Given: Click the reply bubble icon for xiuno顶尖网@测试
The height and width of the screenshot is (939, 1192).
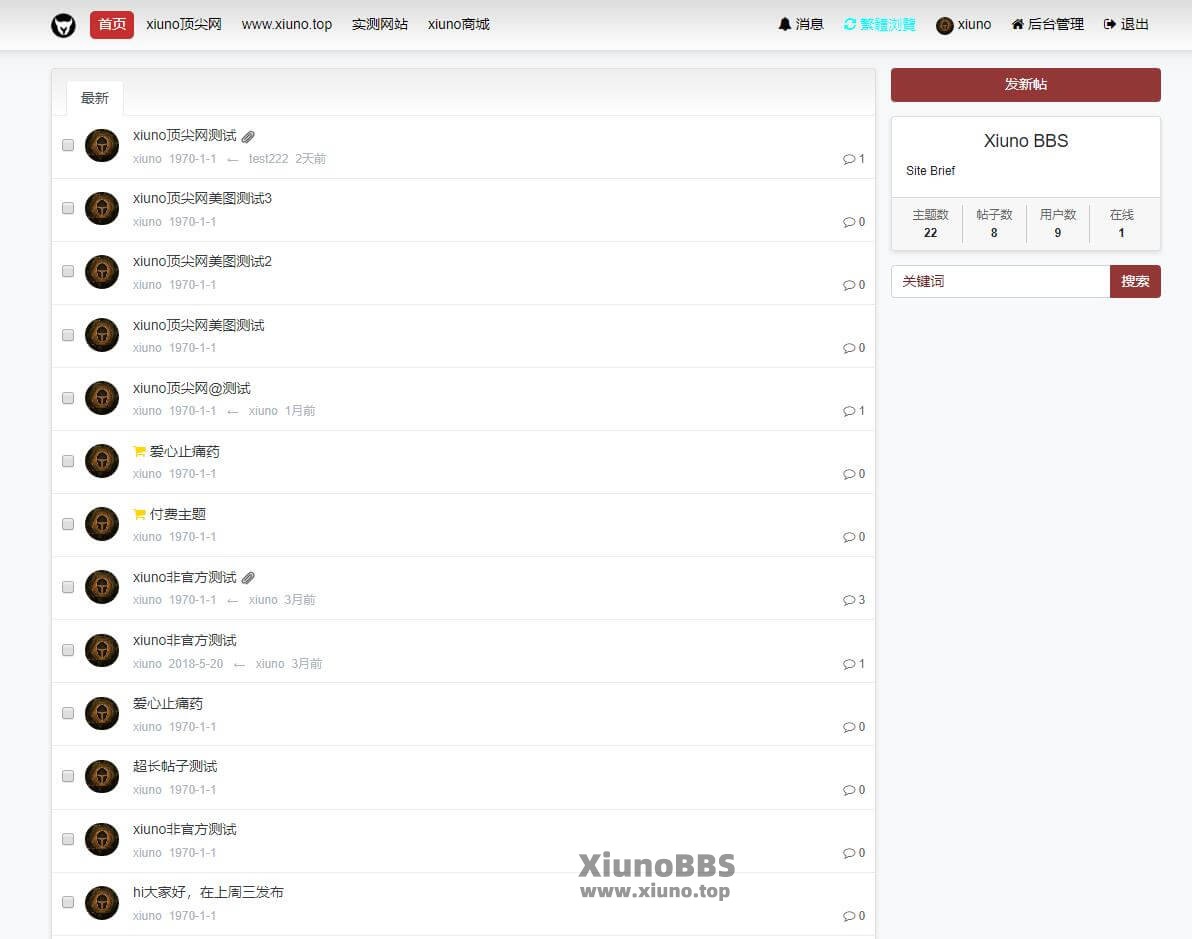Looking at the screenshot, I should (x=848, y=411).
